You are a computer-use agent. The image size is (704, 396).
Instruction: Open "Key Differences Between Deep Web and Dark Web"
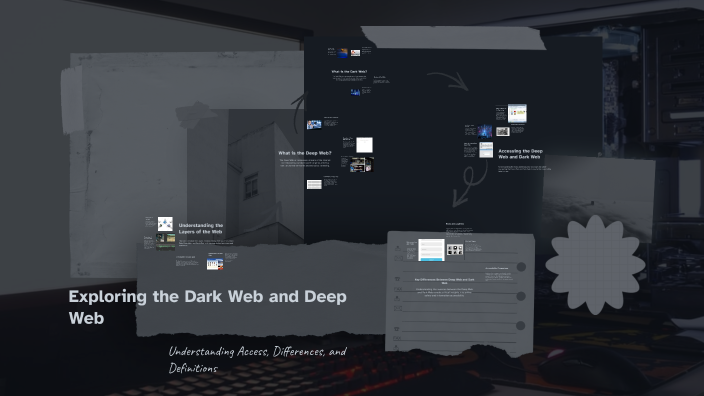pyautogui.click(x=444, y=281)
